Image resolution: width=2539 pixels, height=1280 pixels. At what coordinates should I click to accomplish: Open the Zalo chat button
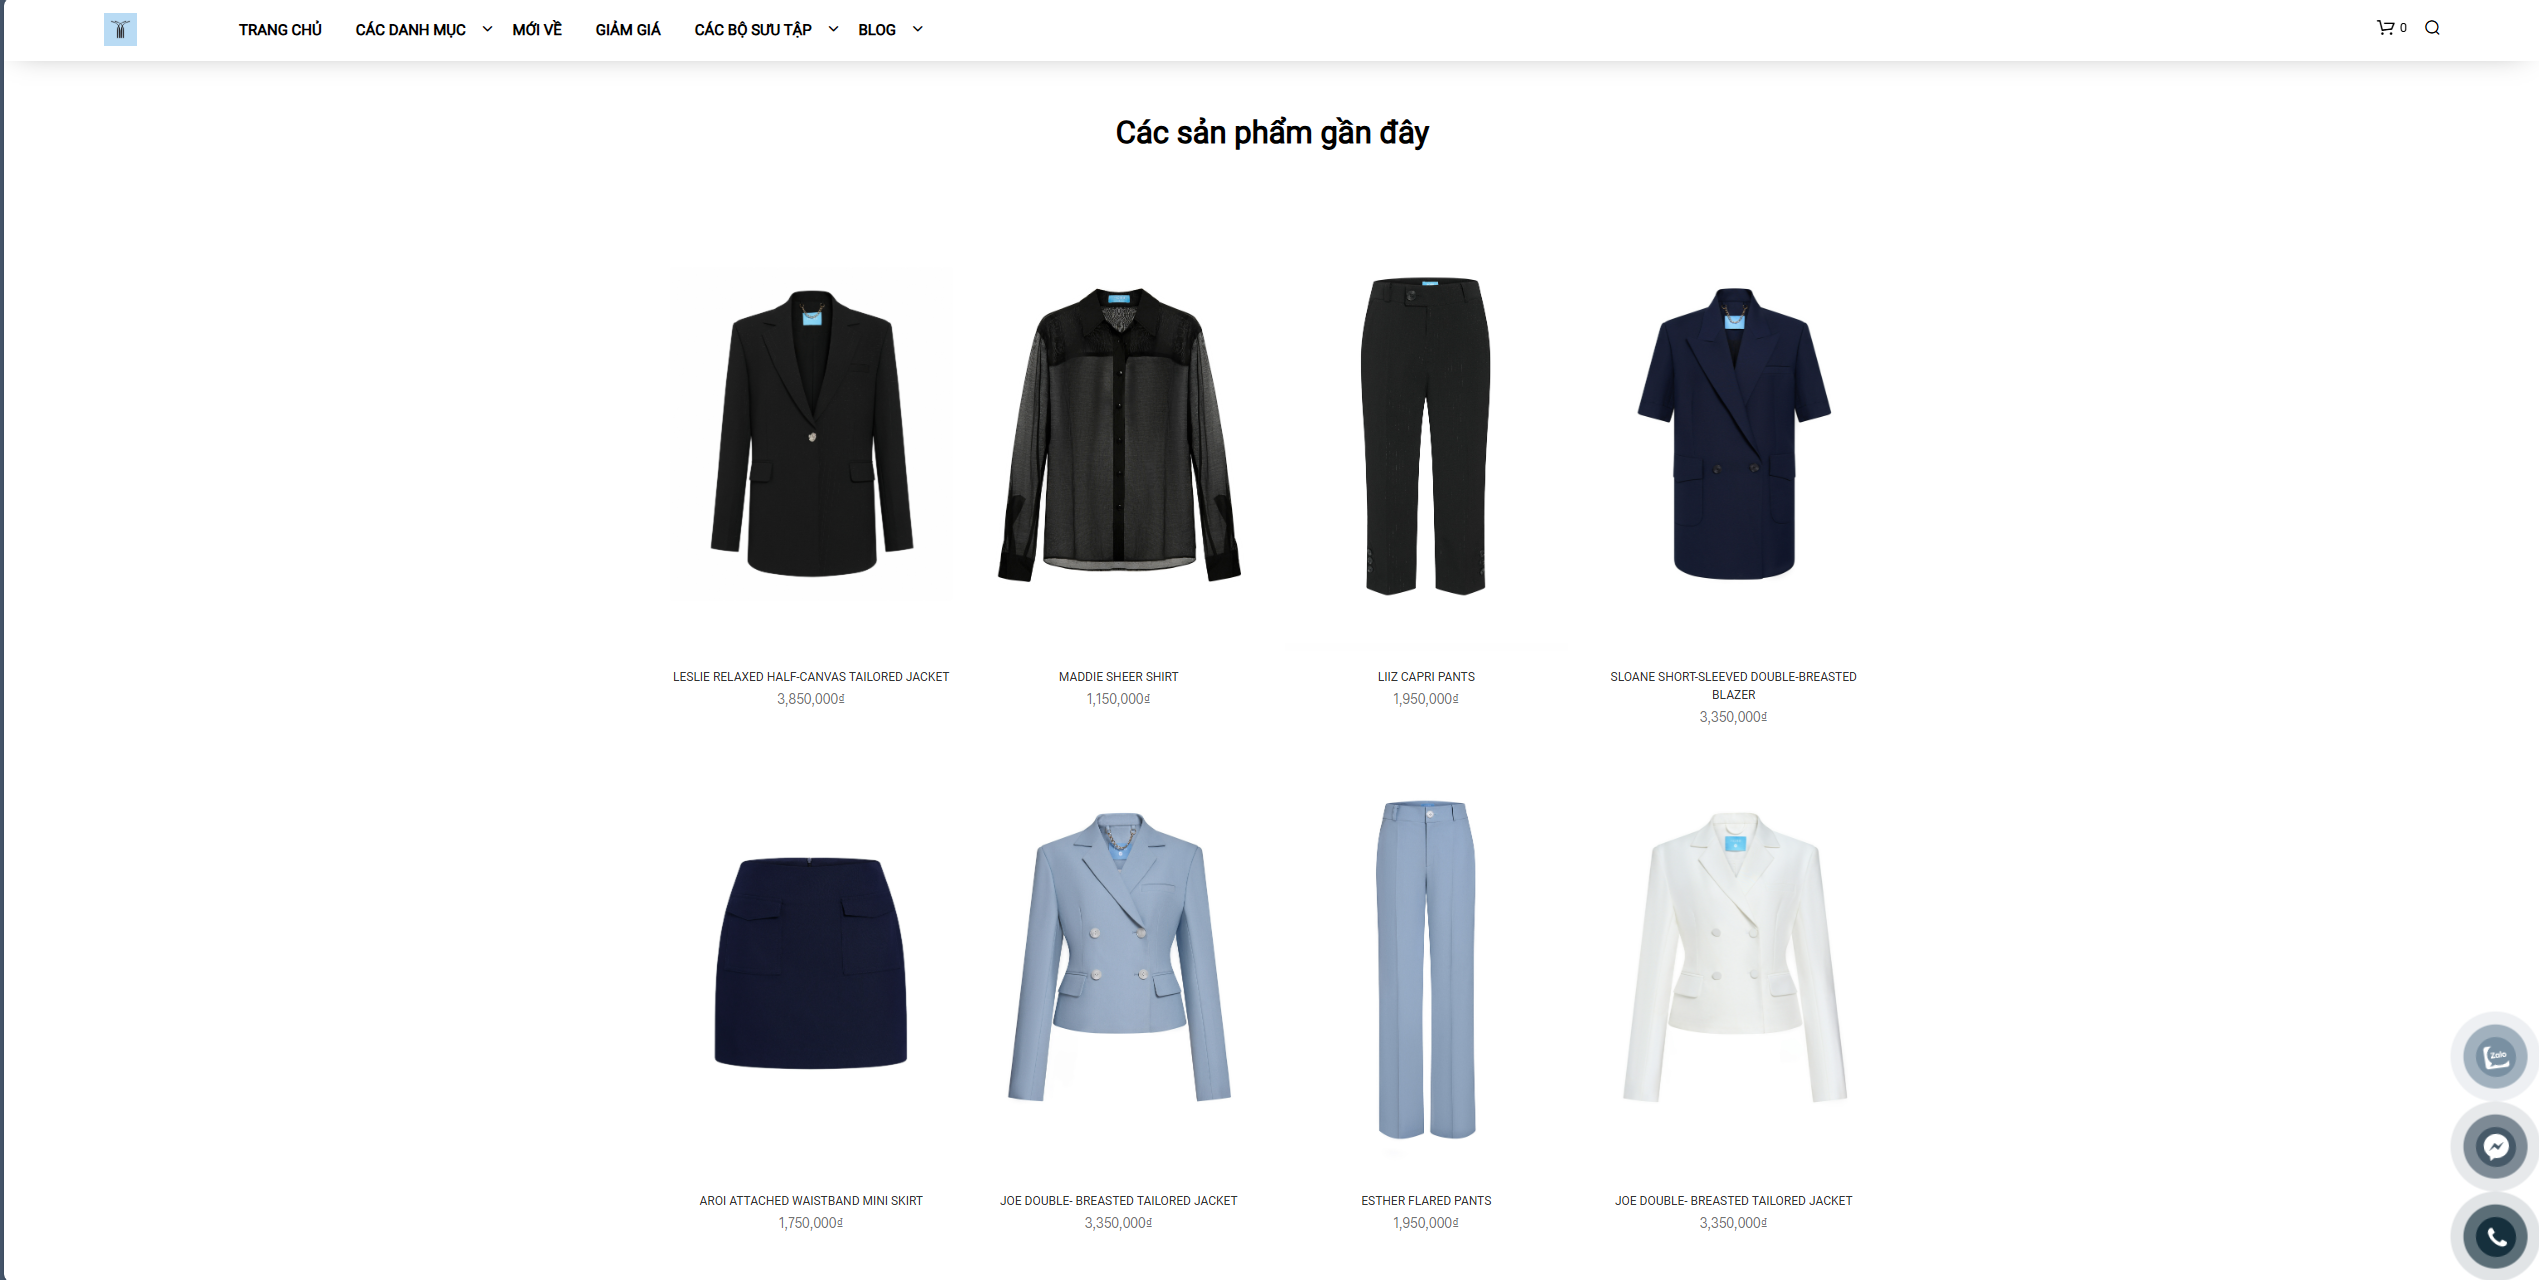click(x=2495, y=1056)
